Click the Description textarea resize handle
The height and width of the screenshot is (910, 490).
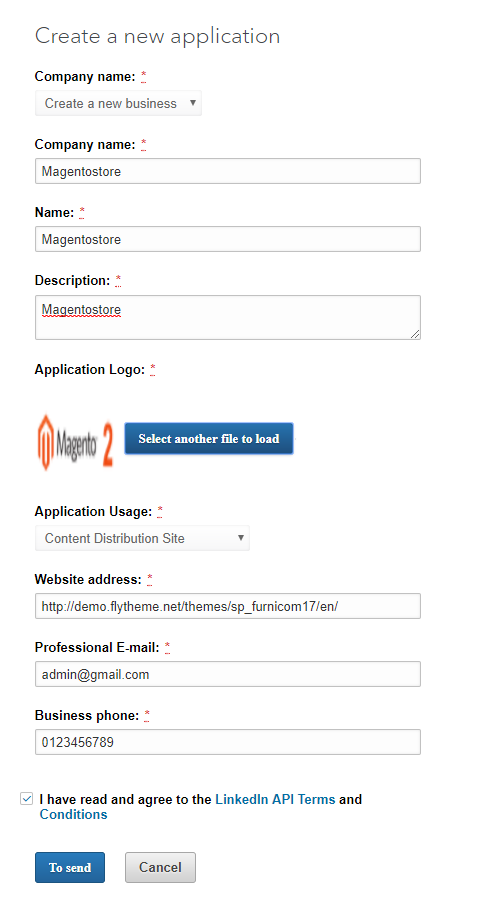[x=415, y=334]
